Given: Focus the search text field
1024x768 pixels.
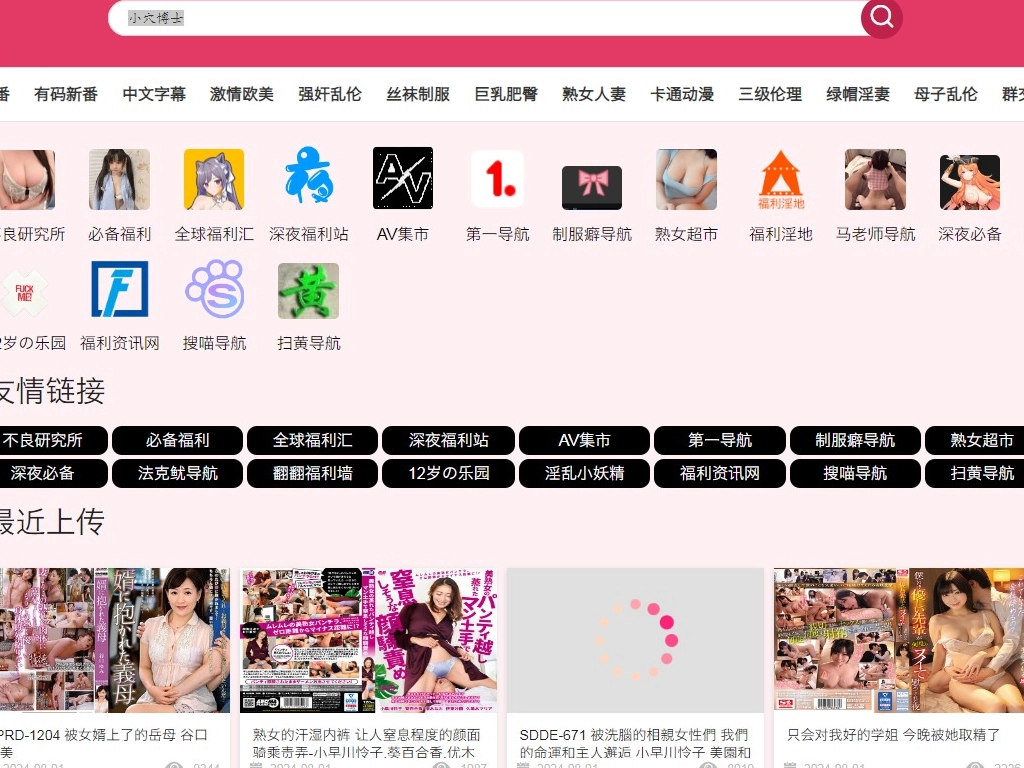Looking at the screenshot, I should (480, 18).
